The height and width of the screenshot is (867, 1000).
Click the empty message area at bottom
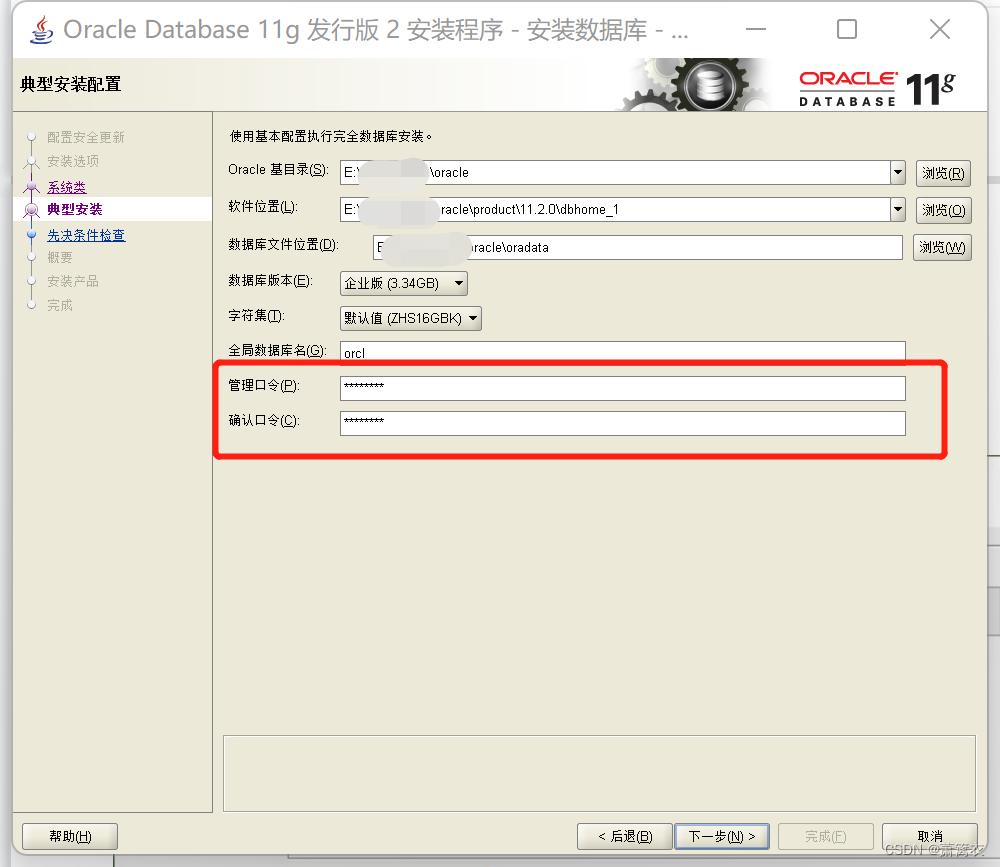pyautogui.click(x=599, y=773)
